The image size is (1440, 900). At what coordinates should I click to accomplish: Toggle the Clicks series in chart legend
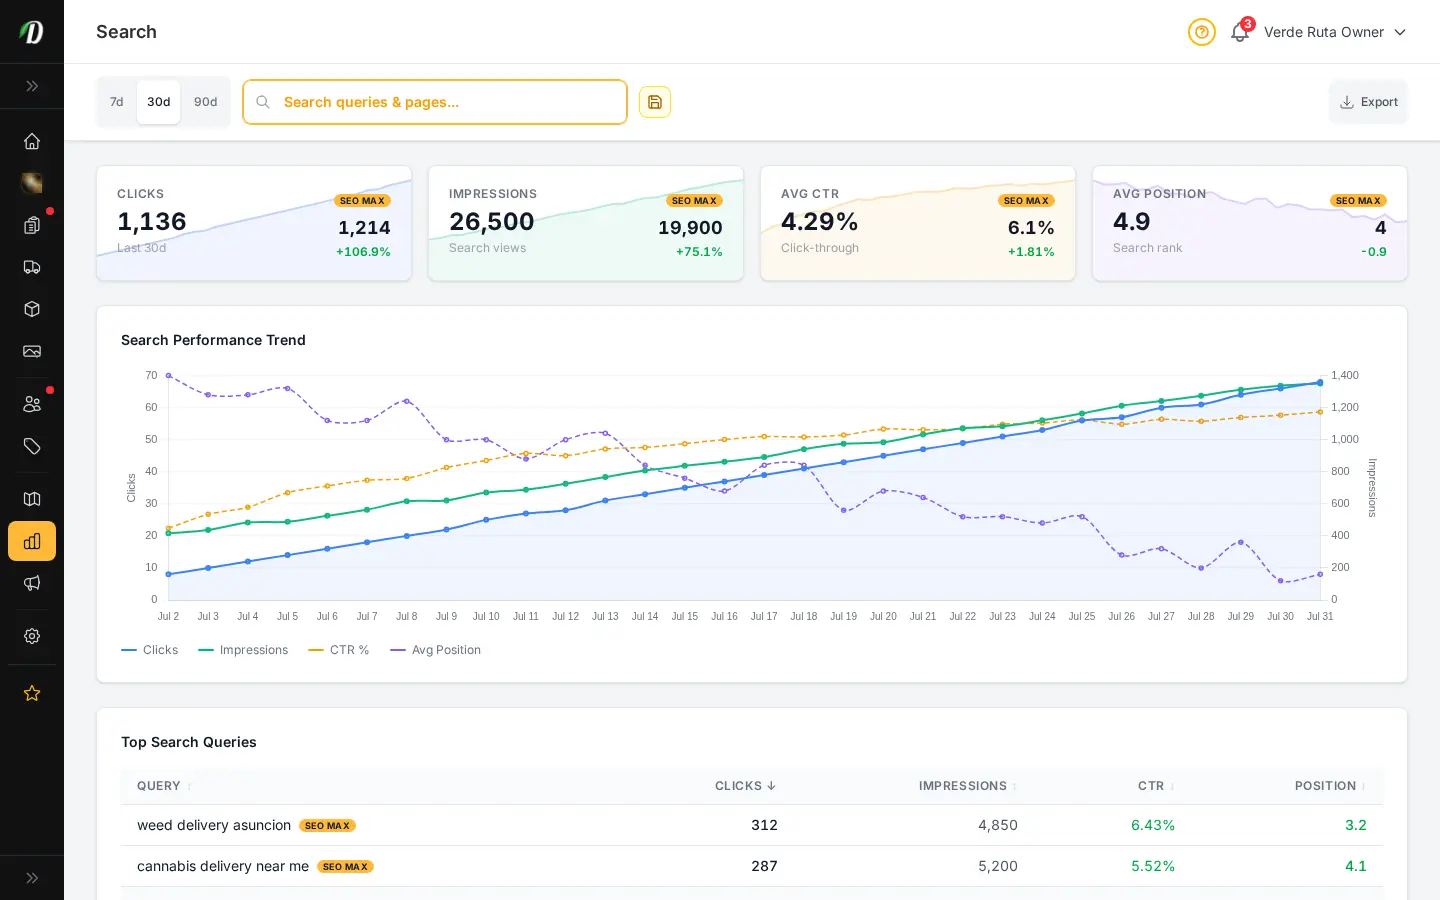pos(150,650)
